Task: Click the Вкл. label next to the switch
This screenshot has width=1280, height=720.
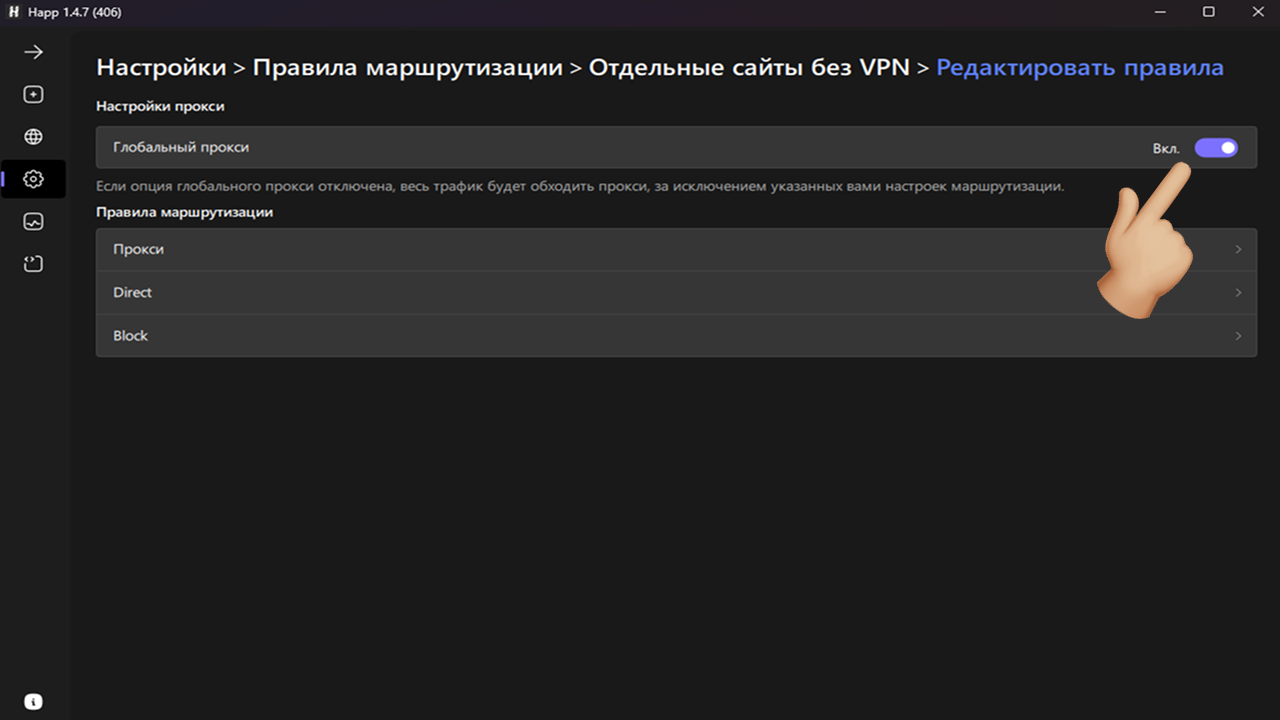Action: [x=1166, y=147]
